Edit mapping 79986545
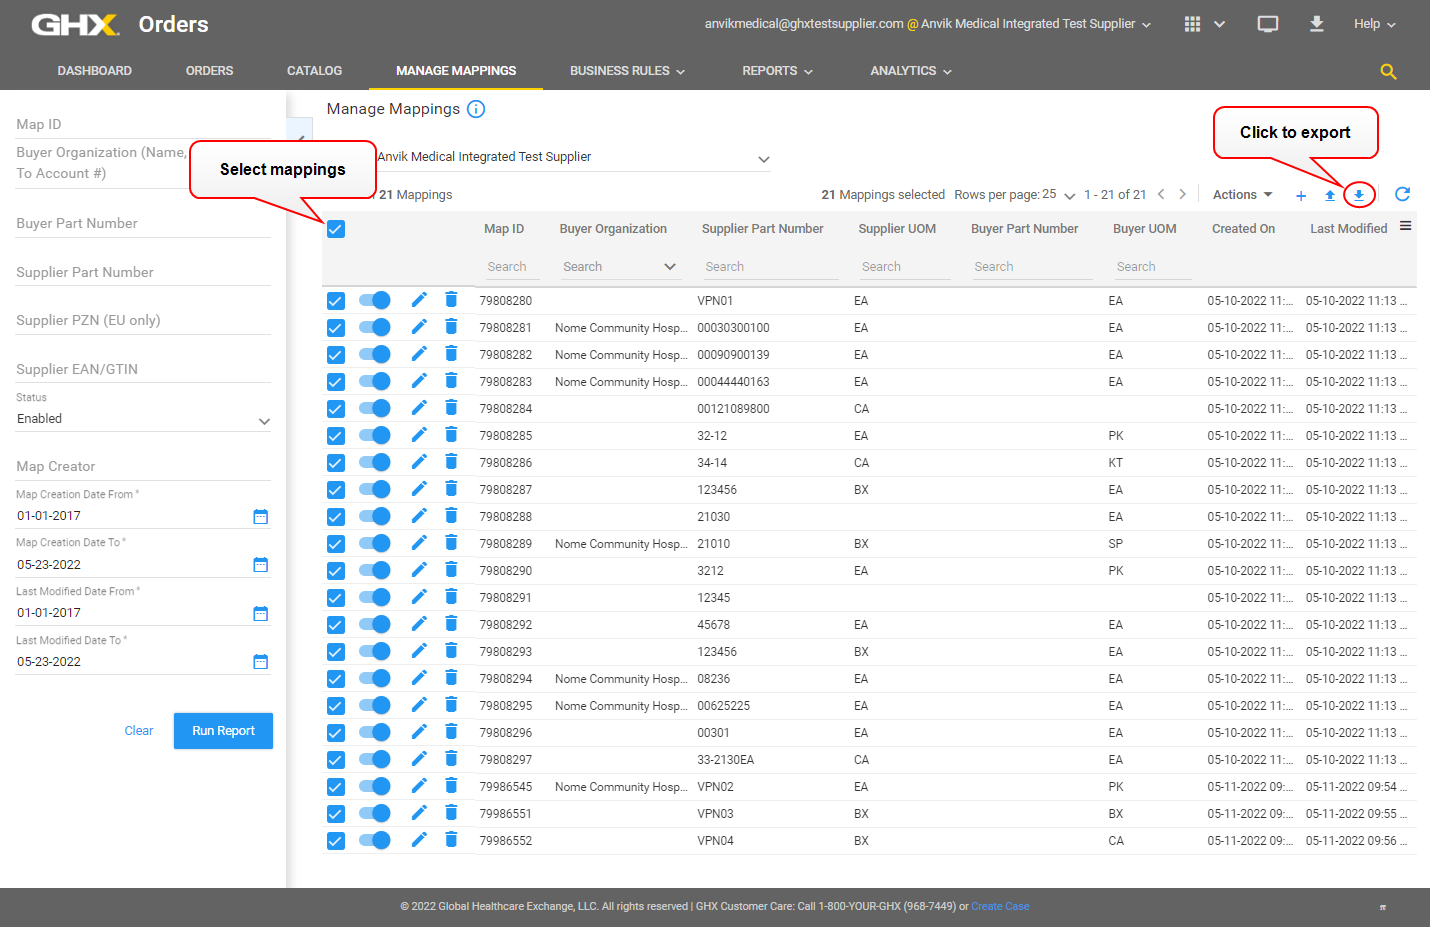1430x927 pixels. coord(419,786)
